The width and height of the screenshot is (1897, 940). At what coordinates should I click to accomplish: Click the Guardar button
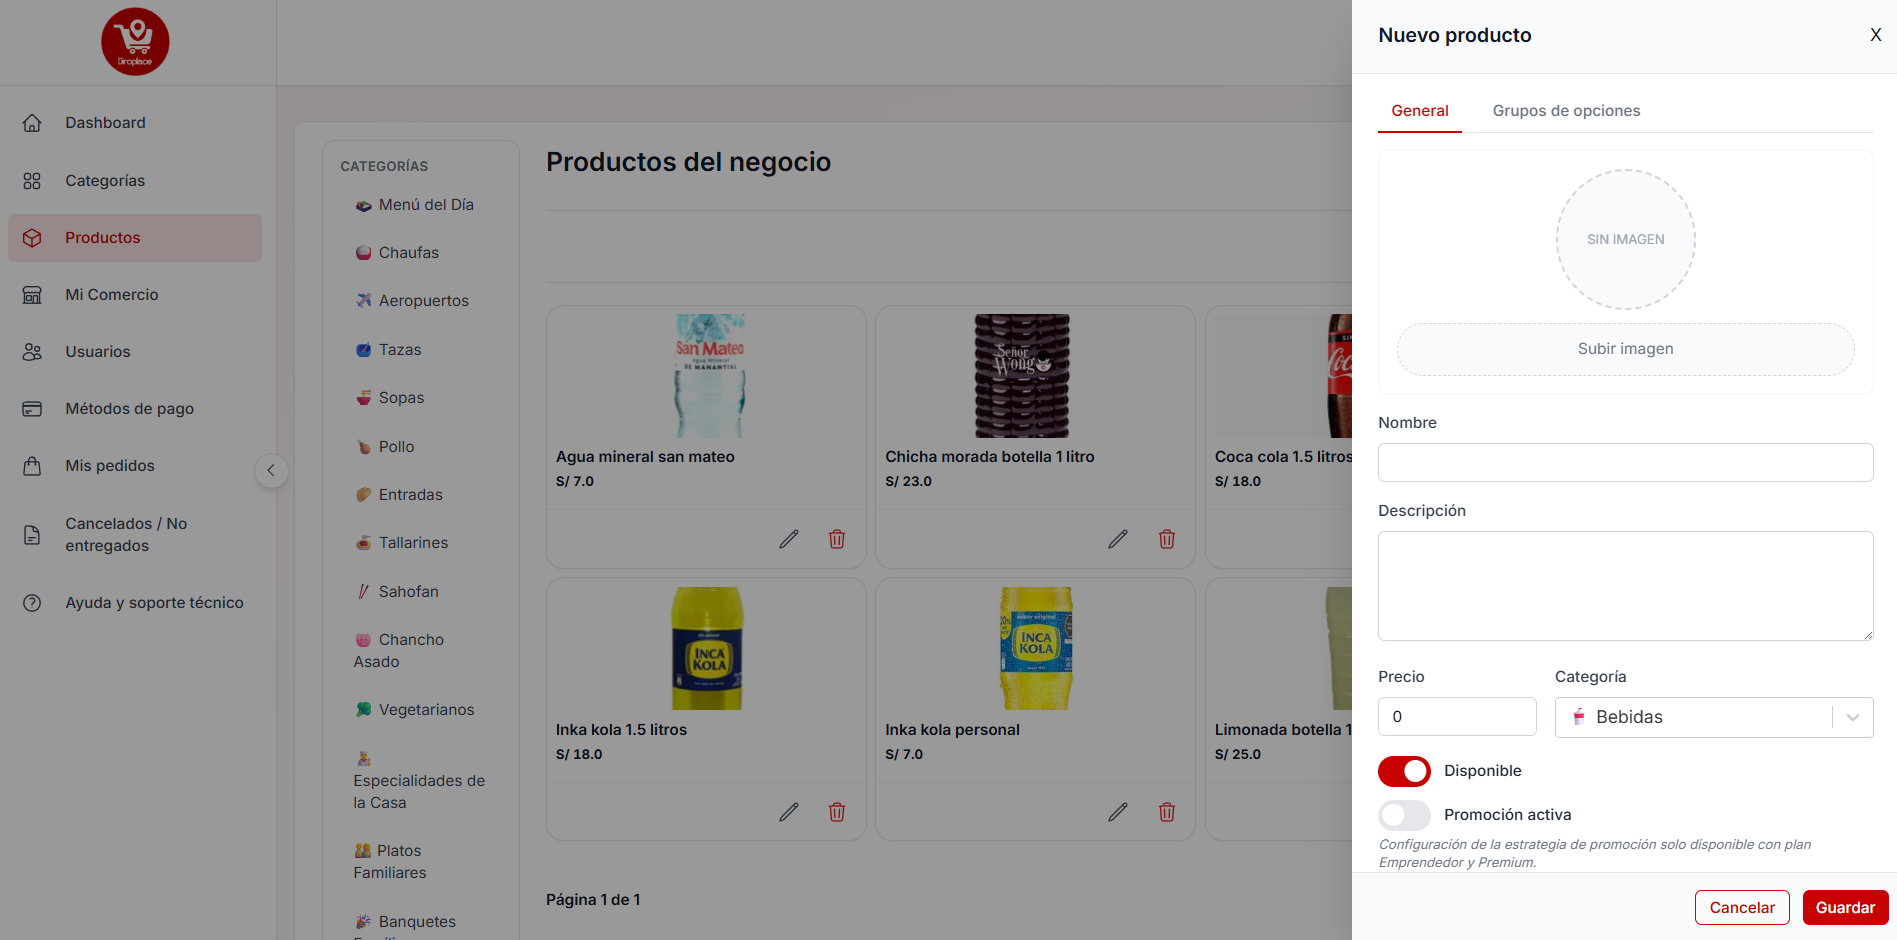[x=1846, y=908]
